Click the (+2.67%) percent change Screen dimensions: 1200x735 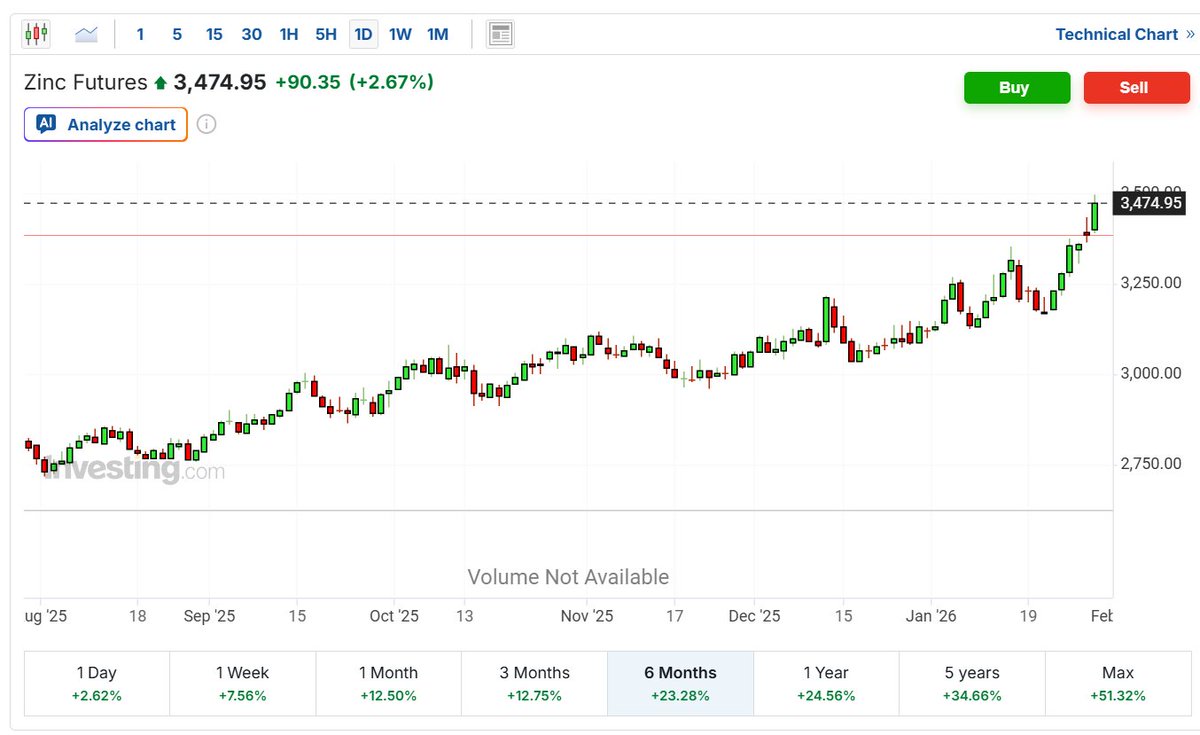click(x=391, y=82)
